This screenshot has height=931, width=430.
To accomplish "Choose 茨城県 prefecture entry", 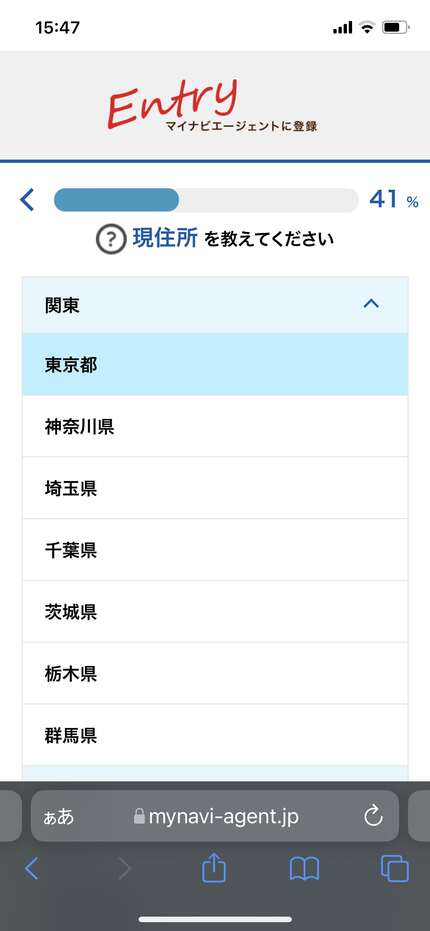I will (215, 612).
